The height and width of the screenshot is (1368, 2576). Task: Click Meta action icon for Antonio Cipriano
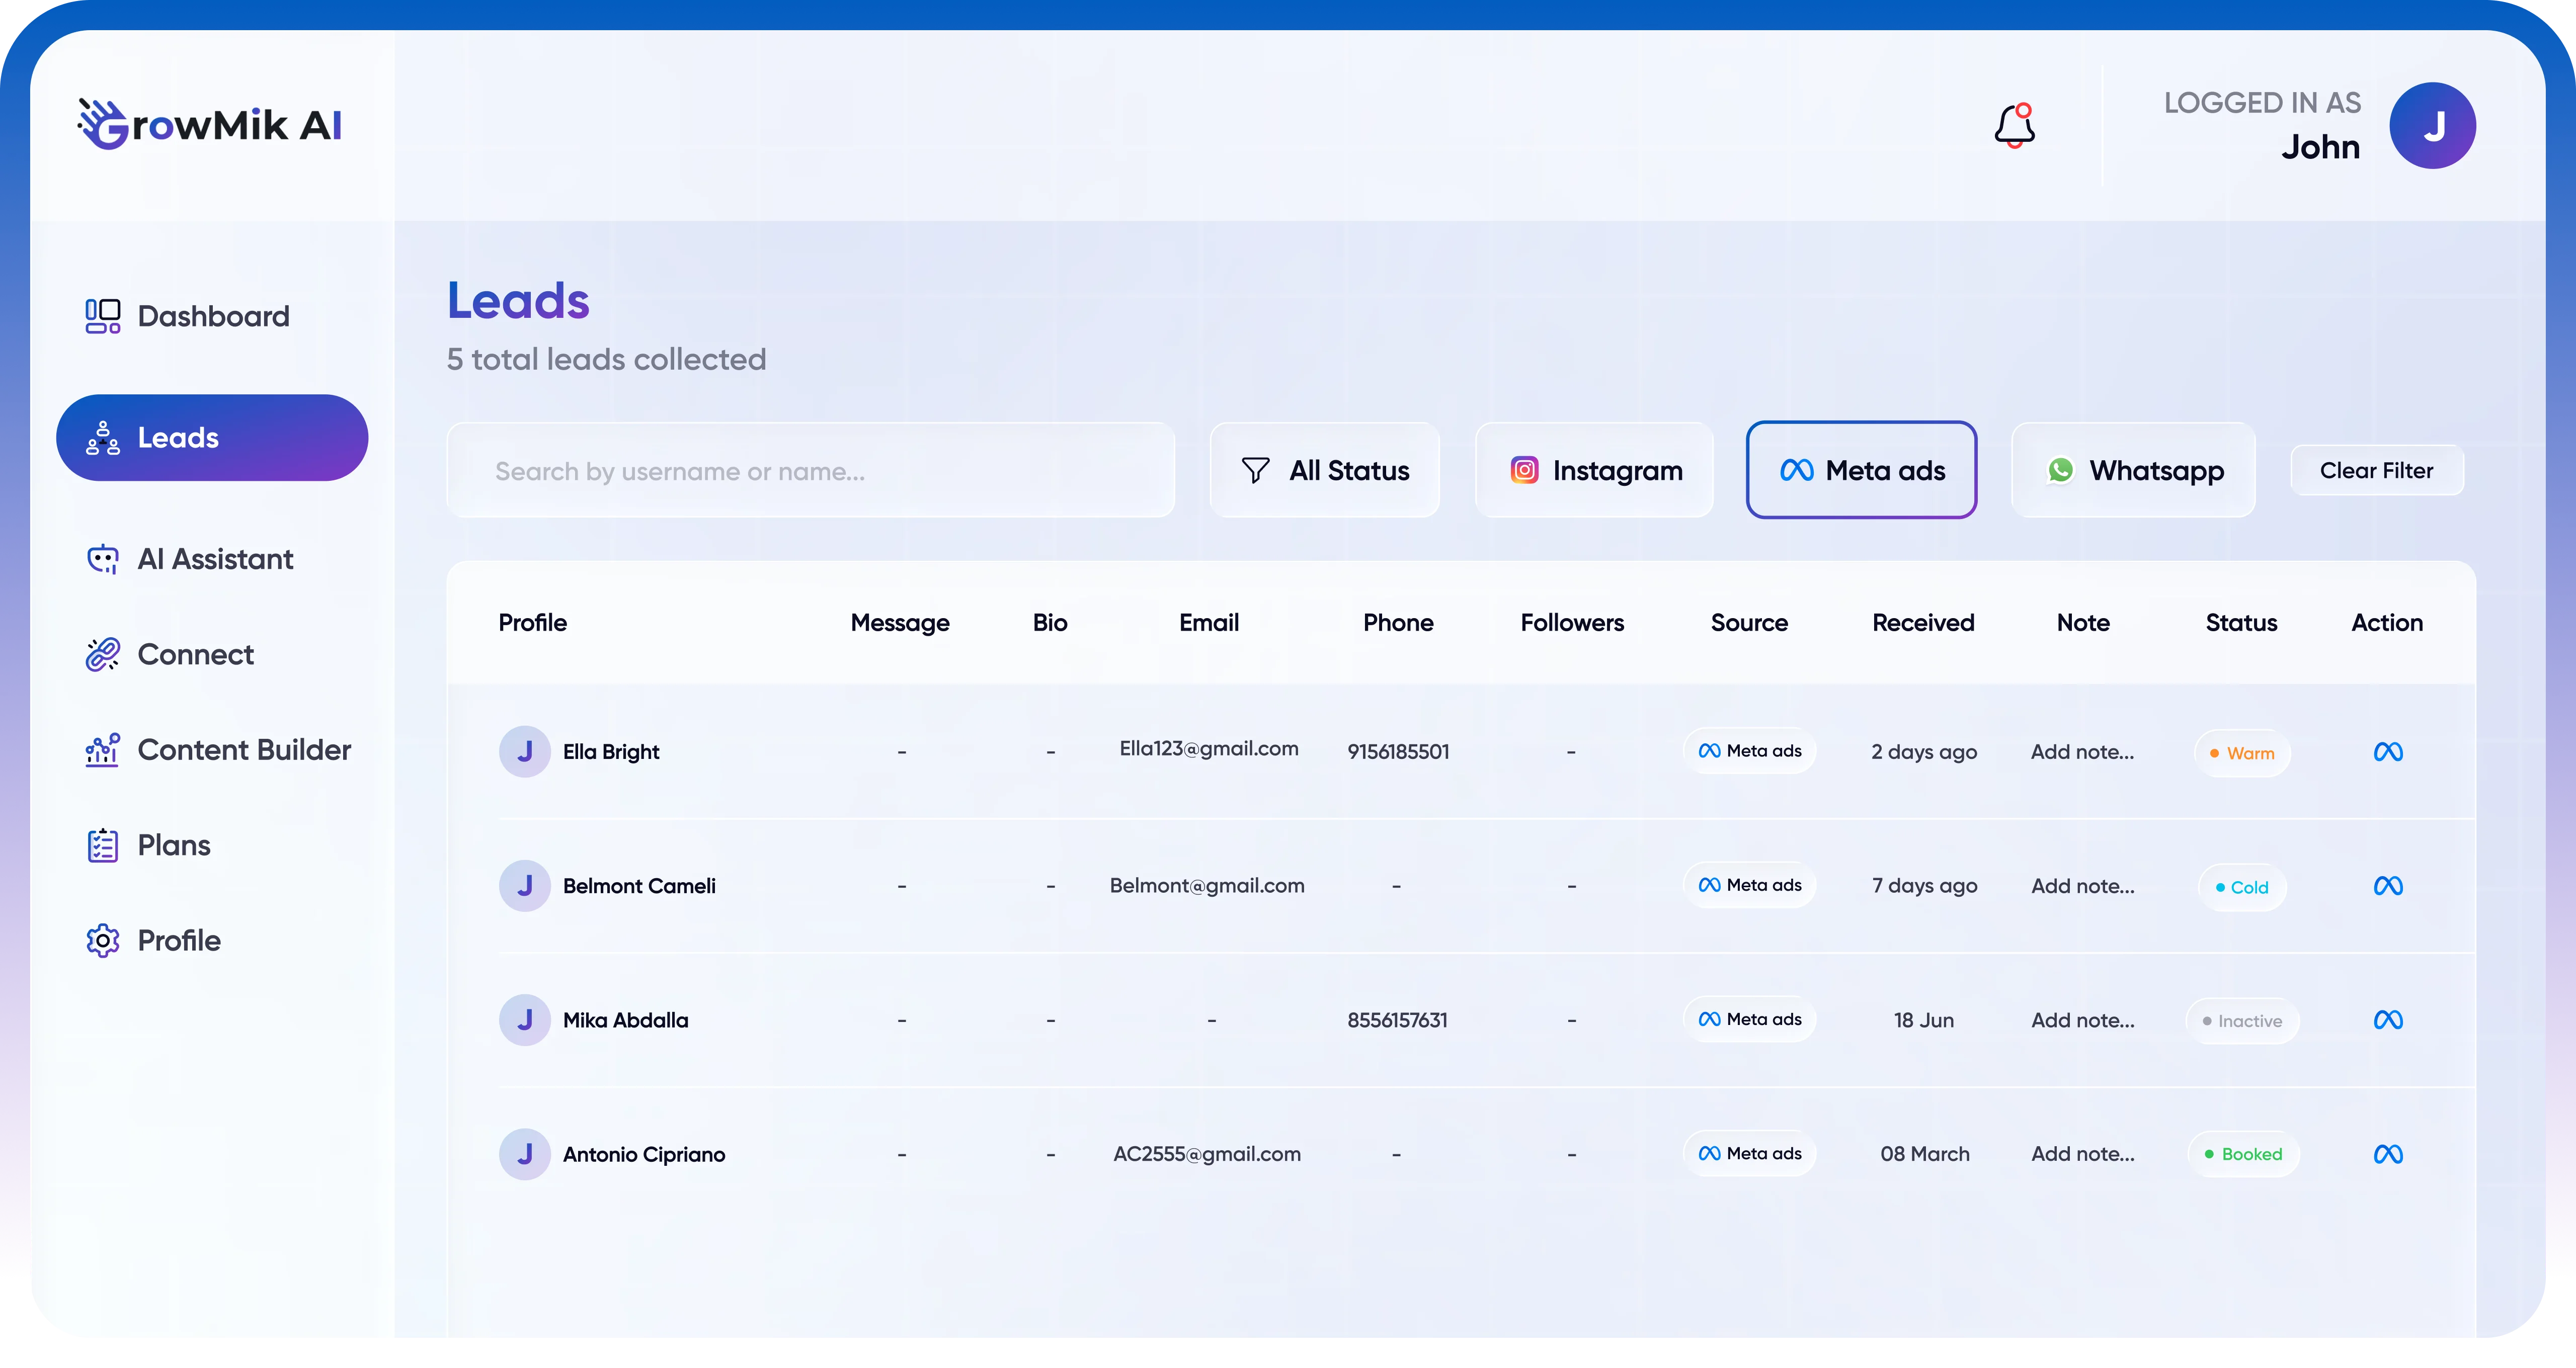coord(2388,1154)
